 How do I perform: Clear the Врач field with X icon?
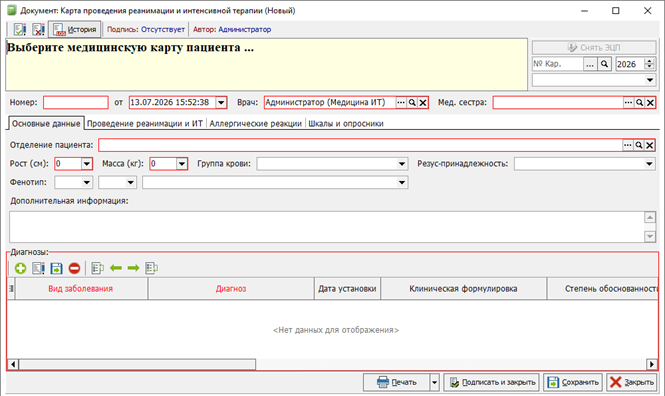pos(423,103)
